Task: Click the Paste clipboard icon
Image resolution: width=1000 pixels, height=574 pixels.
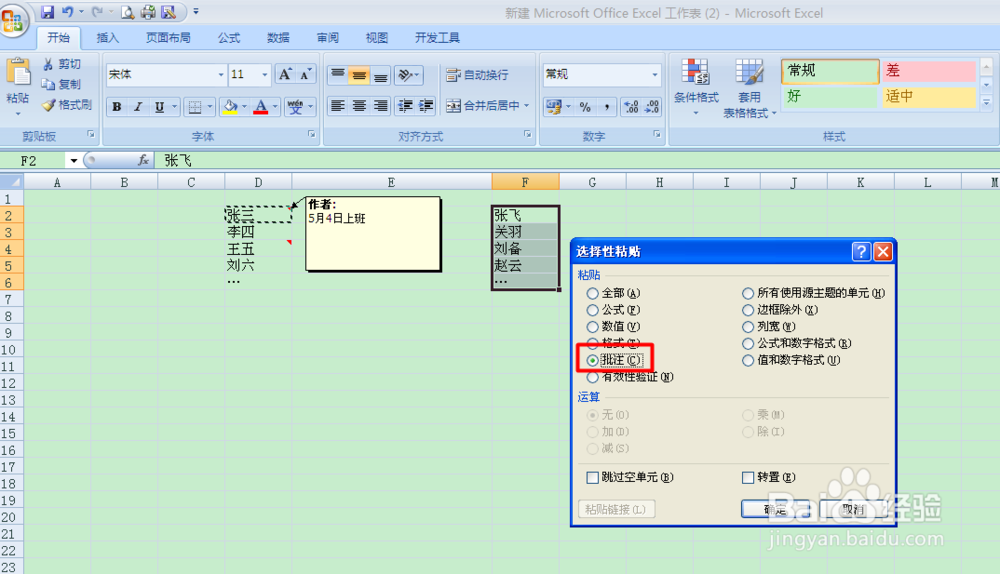Action: click(18, 73)
